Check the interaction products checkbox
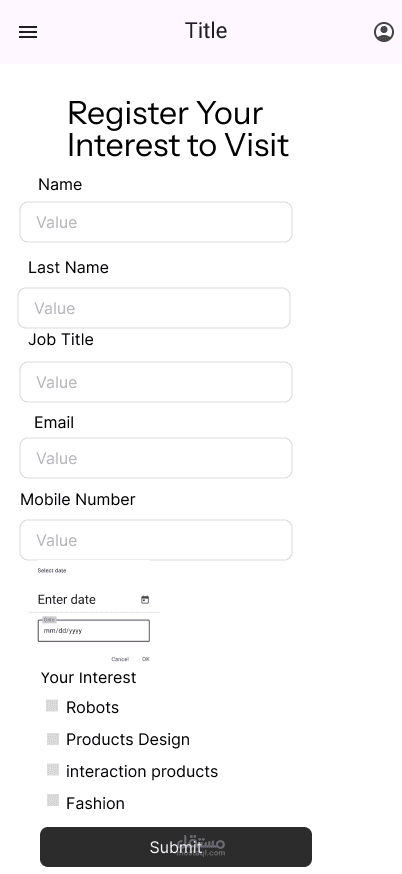Screen dimensions: 402x874 [x=52, y=770]
